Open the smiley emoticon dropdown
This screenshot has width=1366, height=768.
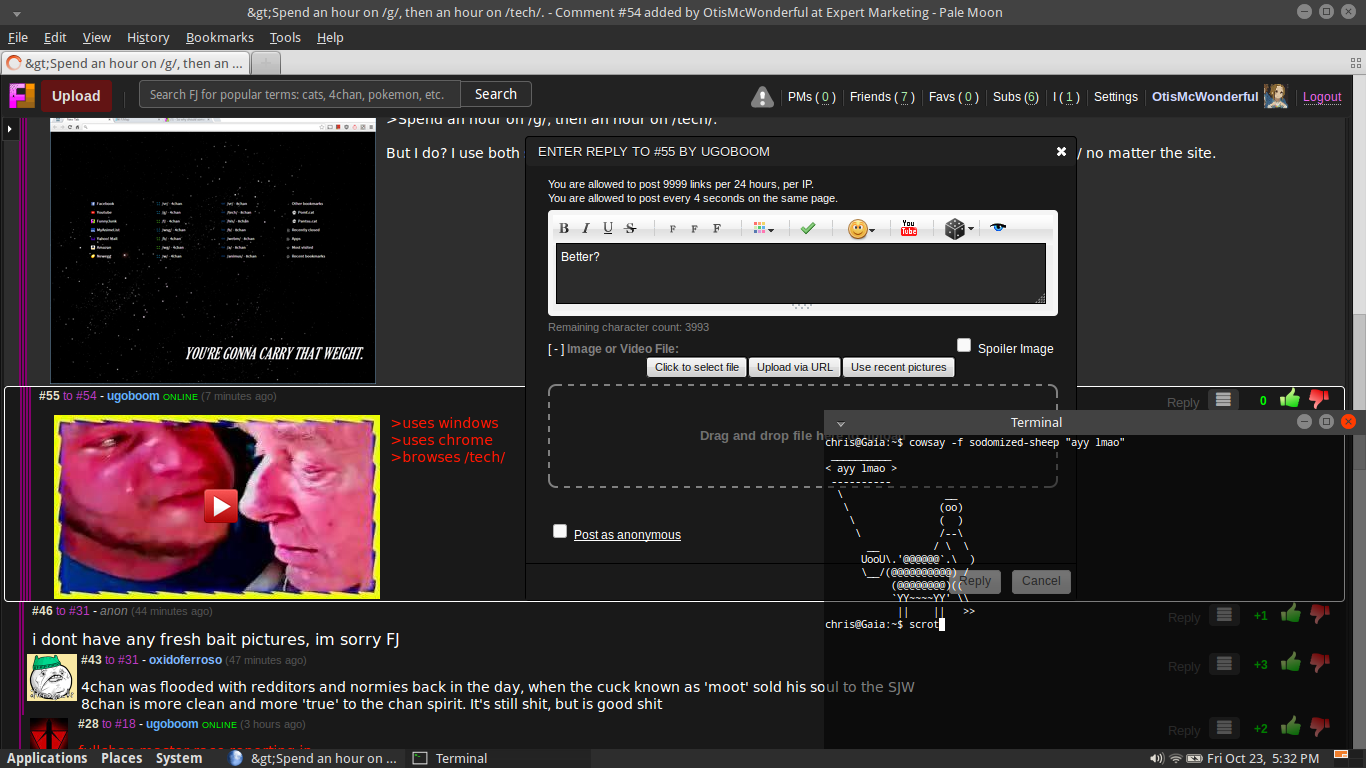(861, 229)
